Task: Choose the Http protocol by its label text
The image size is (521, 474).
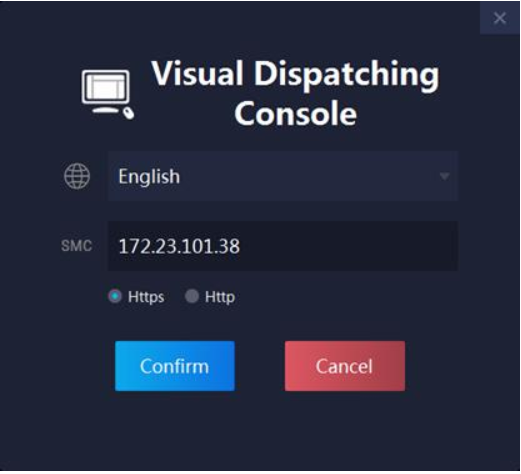Action: coord(220,297)
